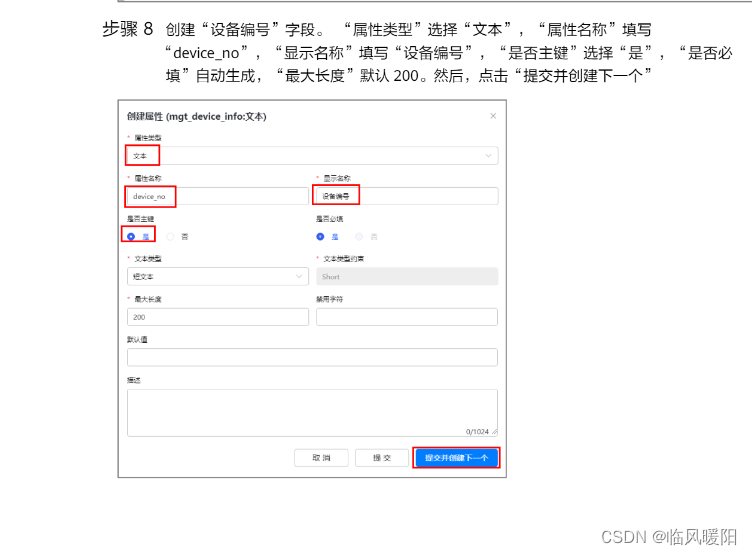
Task: Open the 属性类型 dropdown showing 文本
Action: 312,155
